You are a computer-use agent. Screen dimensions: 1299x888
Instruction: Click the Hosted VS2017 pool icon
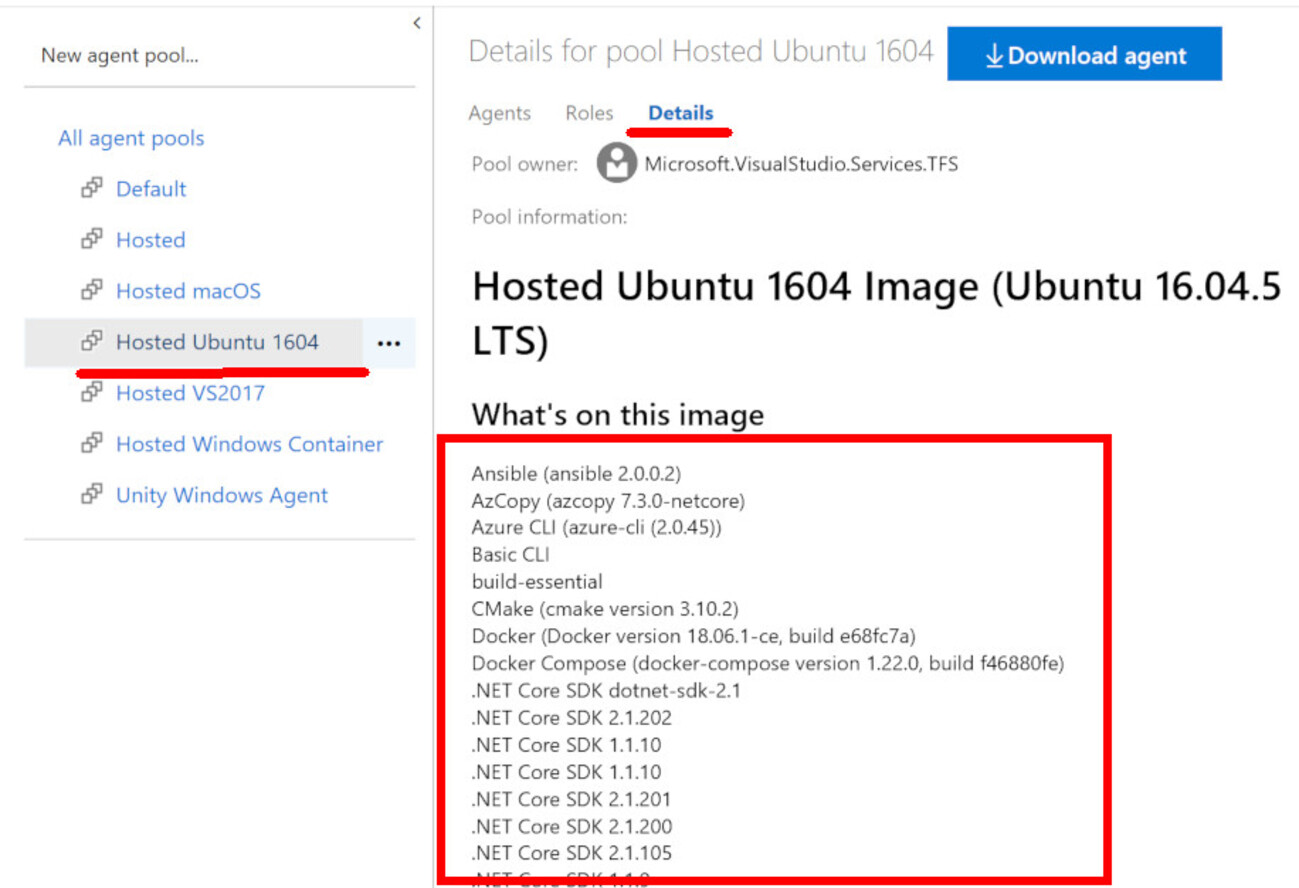pos(92,392)
